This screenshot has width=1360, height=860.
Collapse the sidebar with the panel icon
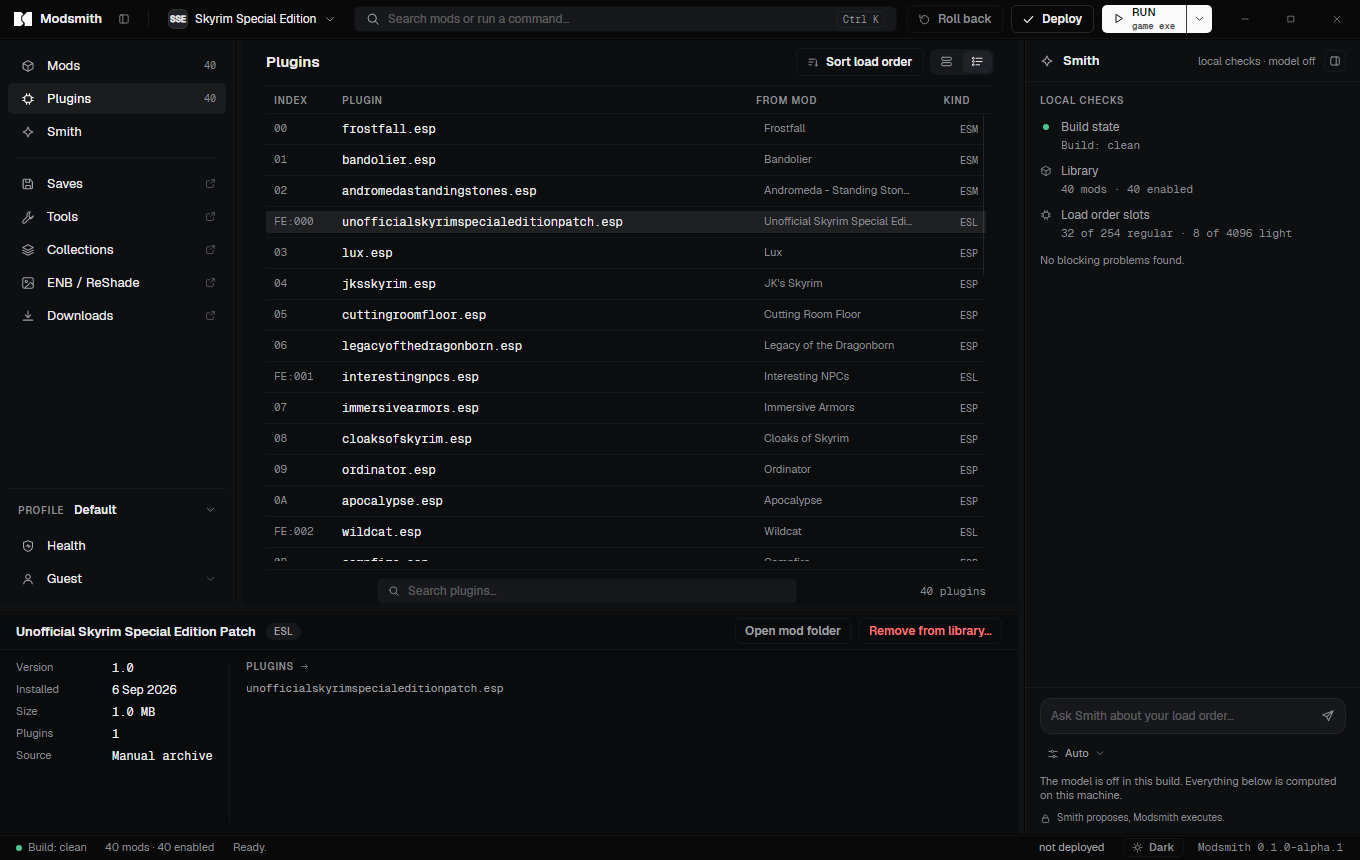[124, 19]
